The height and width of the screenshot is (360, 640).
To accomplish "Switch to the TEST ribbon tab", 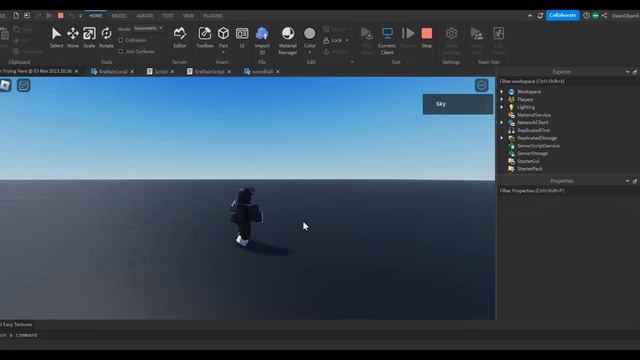I will (168, 16).
